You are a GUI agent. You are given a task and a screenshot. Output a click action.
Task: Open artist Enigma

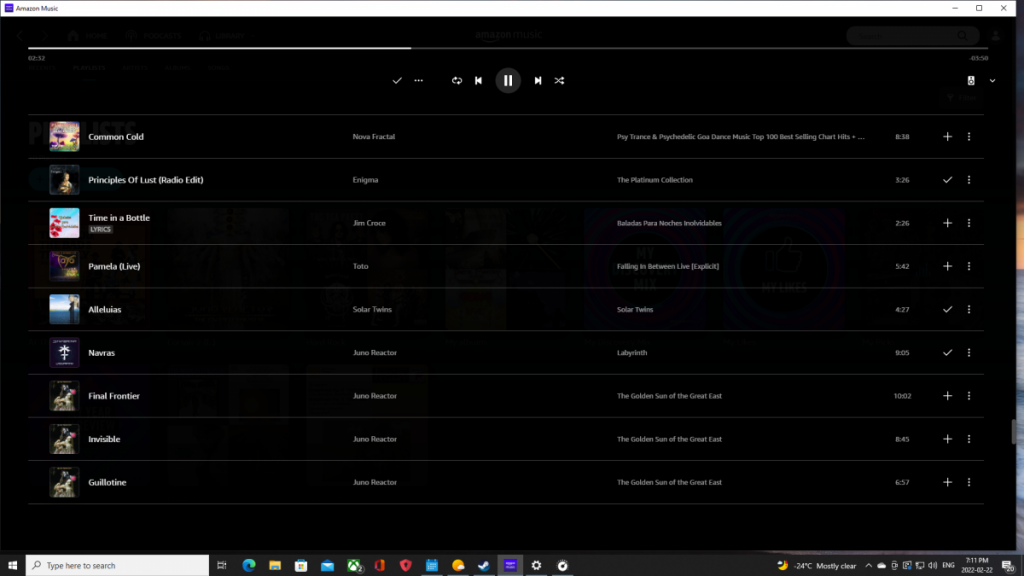point(365,180)
